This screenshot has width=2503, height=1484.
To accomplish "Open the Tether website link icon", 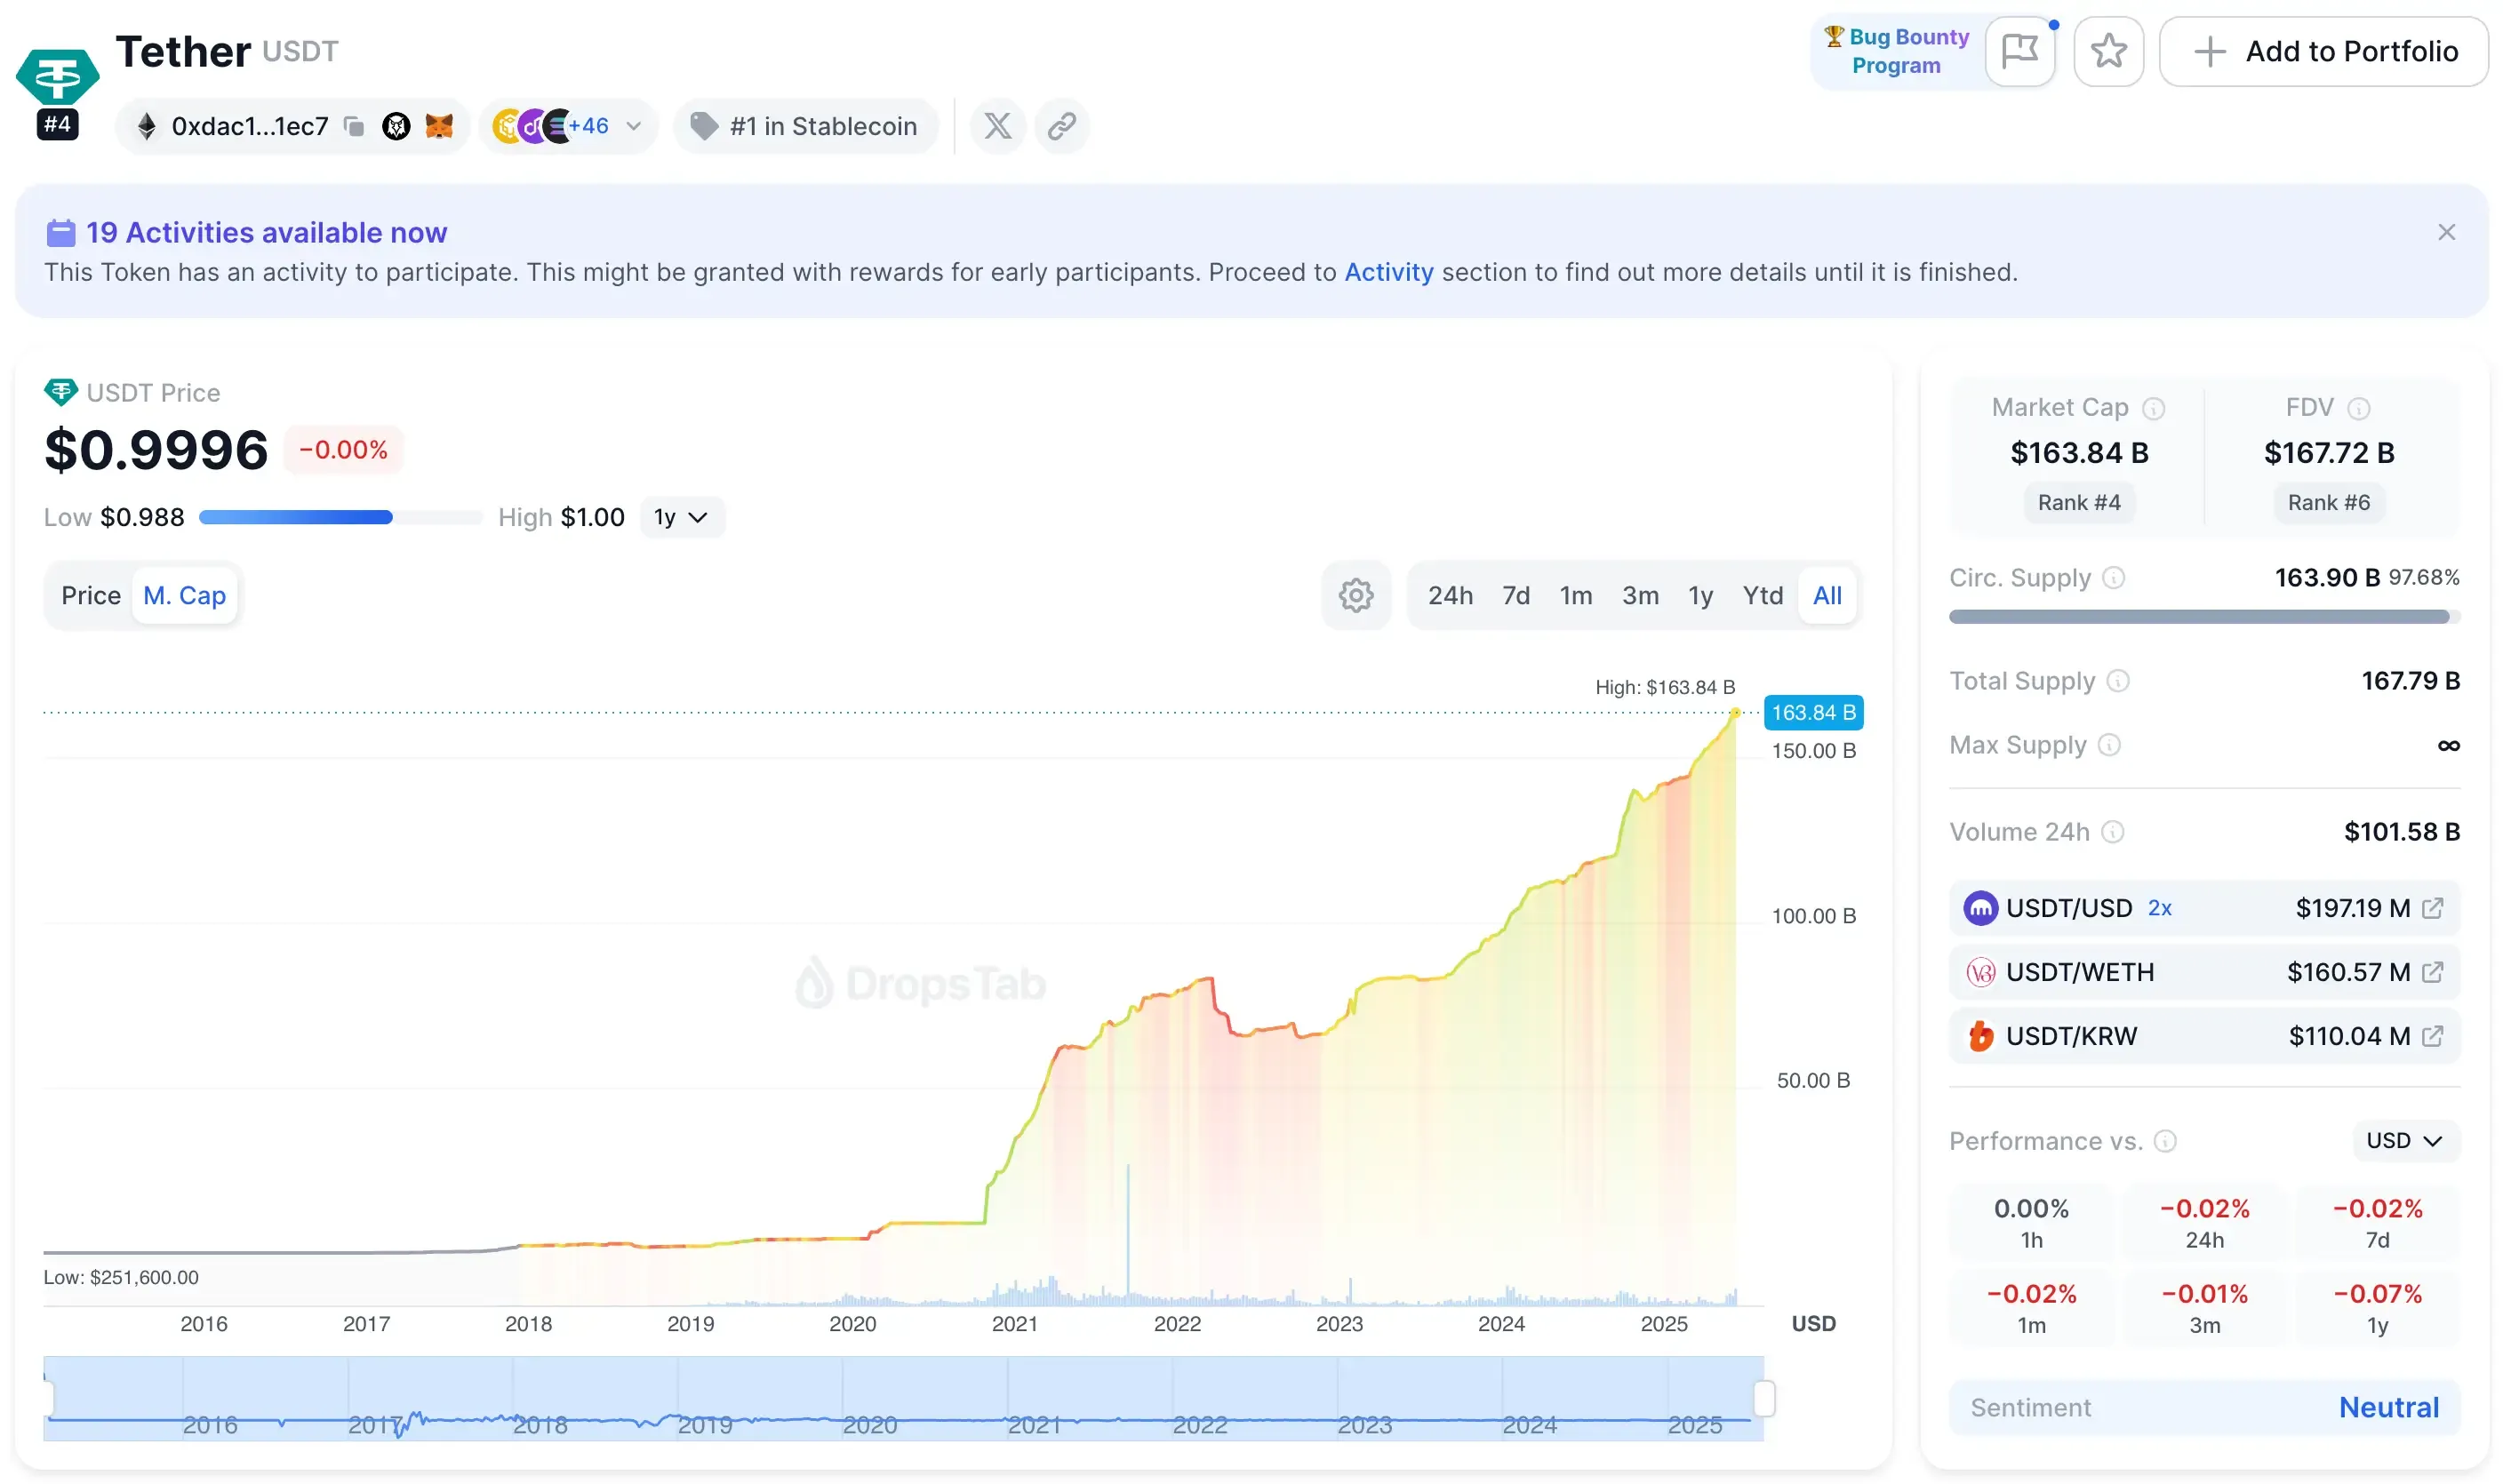I will coord(1060,126).
